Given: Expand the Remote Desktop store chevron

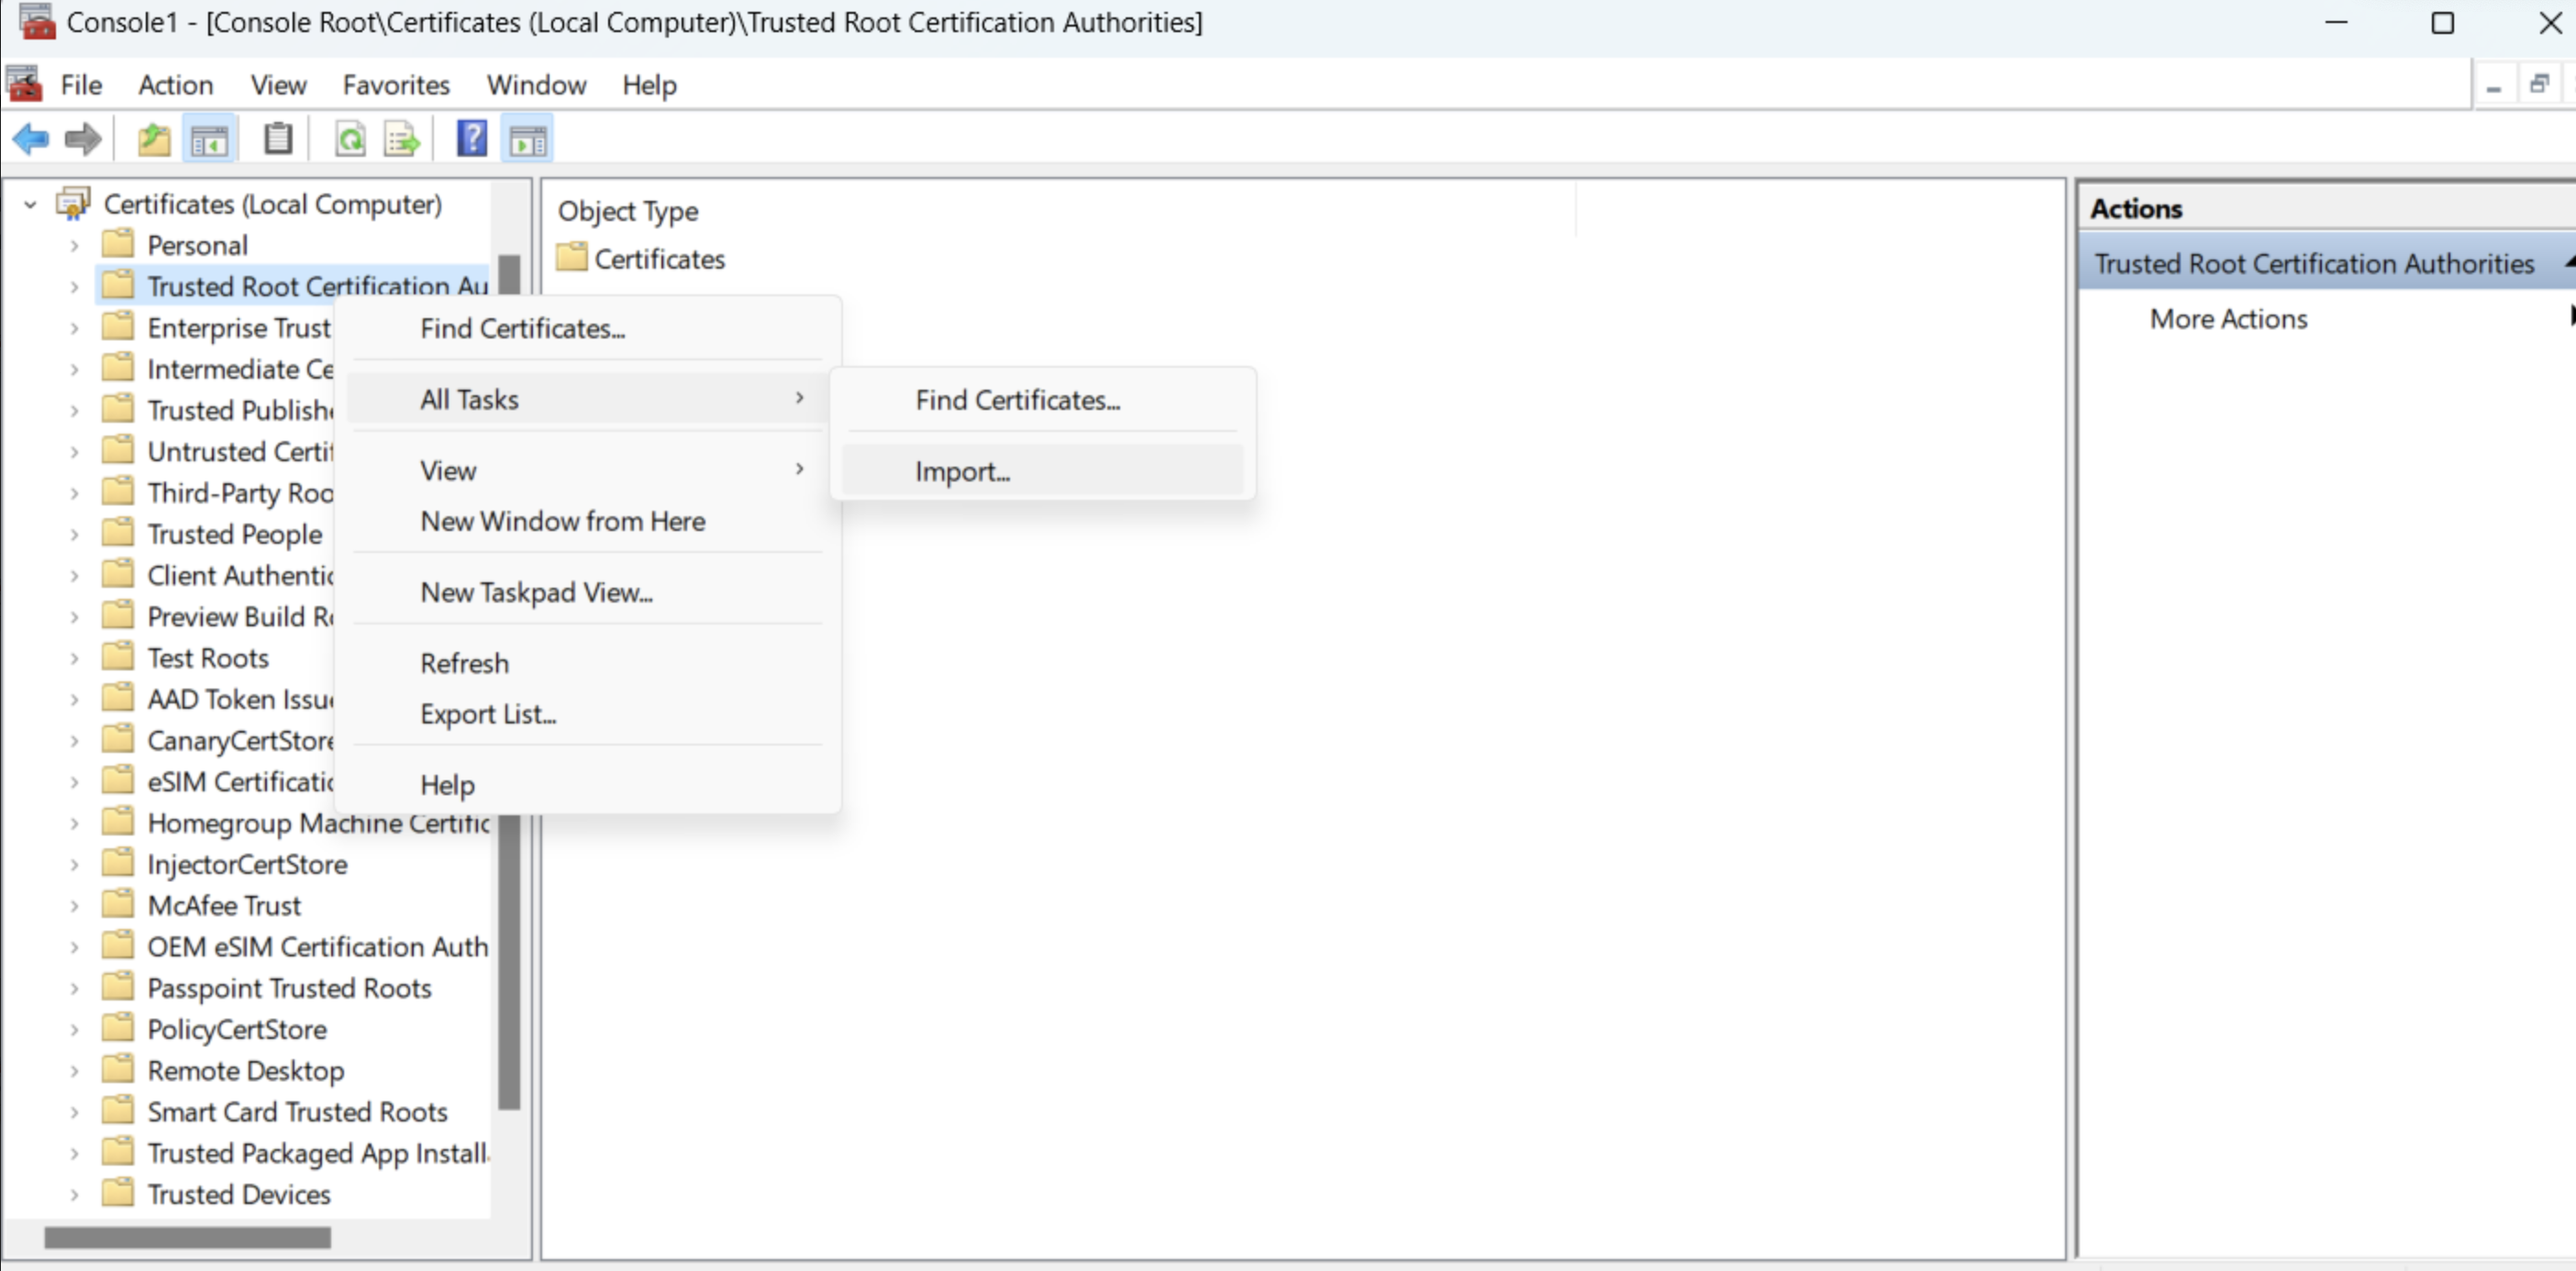Looking at the screenshot, I should (74, 1071).
